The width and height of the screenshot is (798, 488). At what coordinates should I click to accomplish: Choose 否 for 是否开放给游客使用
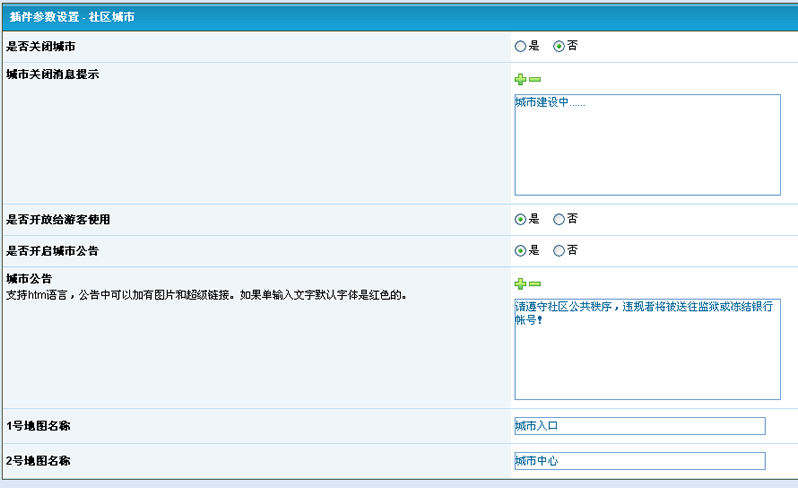coord(559,219)
